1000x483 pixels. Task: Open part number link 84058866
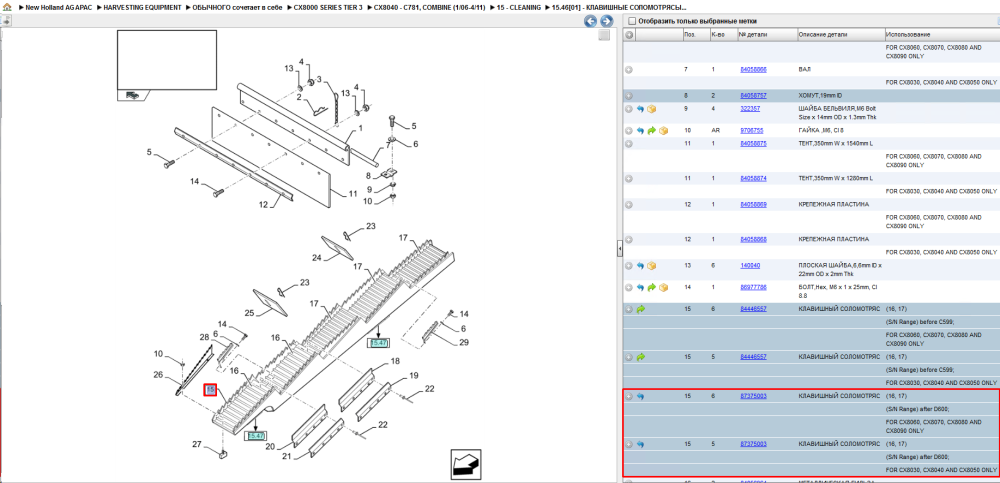tap(753, 69)
